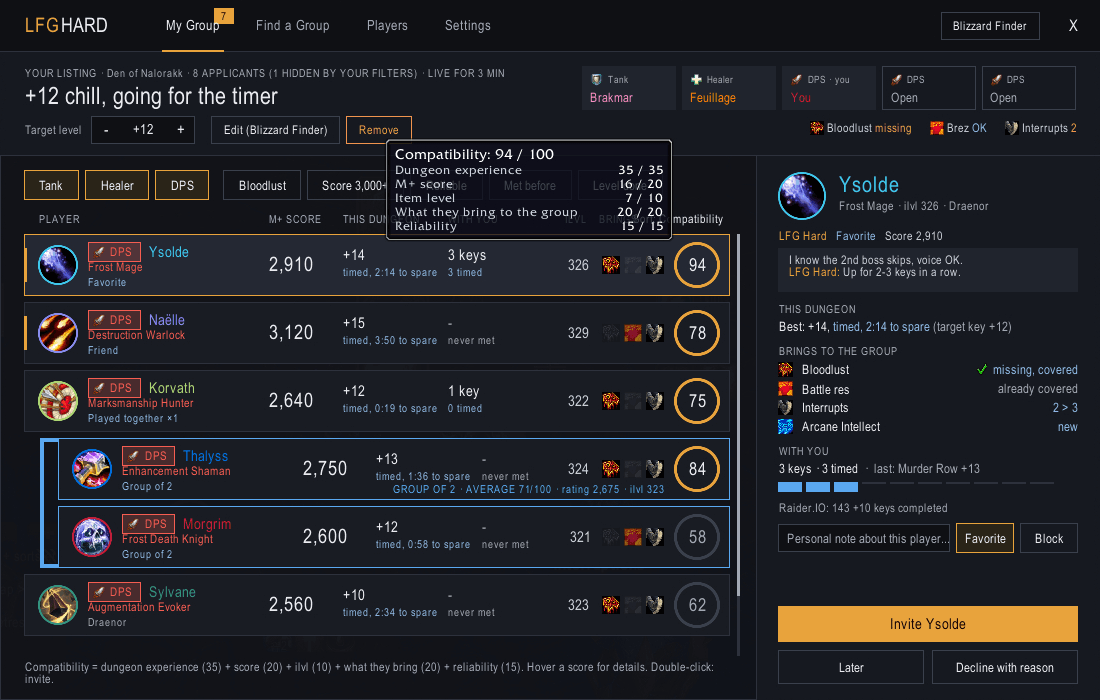This screenshot has width=1100, height=700.
Task: Click Morgrim's Frost Death Knight avatar
Action: 92,537
